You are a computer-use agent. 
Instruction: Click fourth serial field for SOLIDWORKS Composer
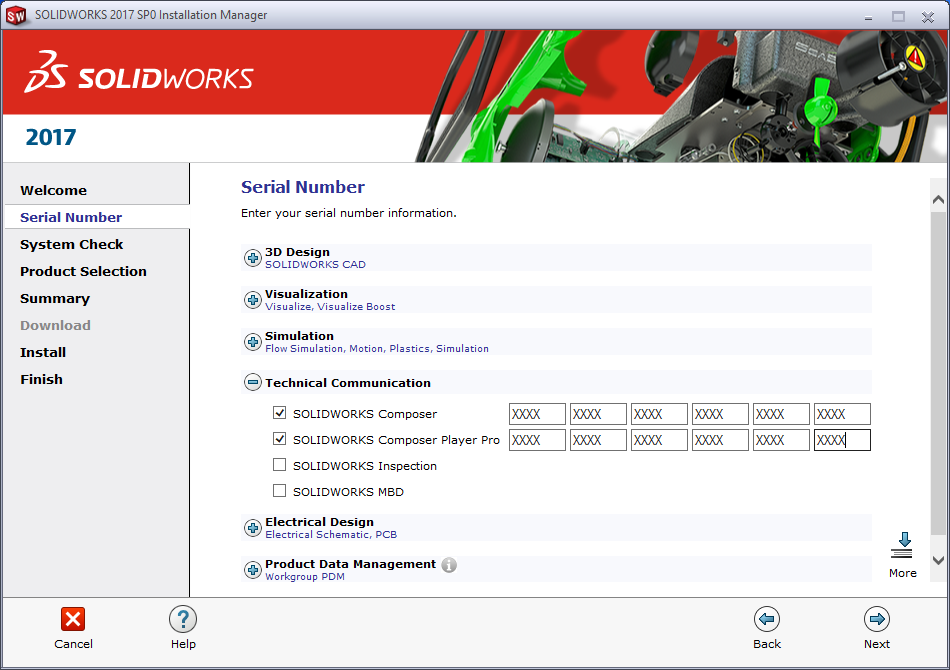click(x=720, y=414)
